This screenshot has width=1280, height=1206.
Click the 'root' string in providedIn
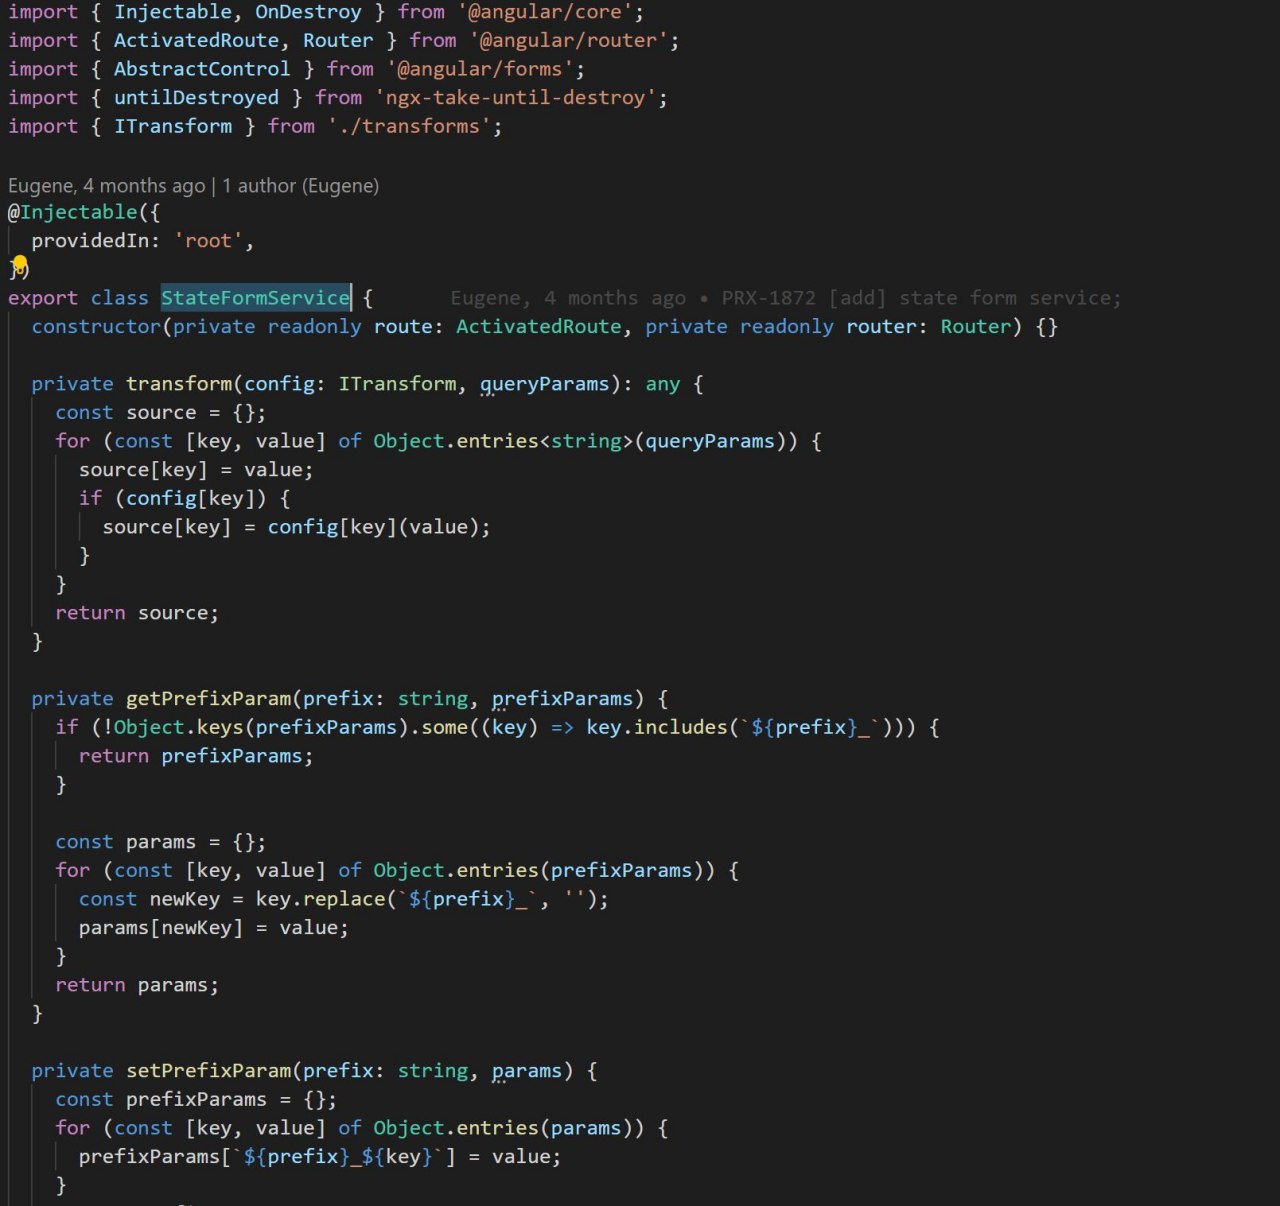208,241
